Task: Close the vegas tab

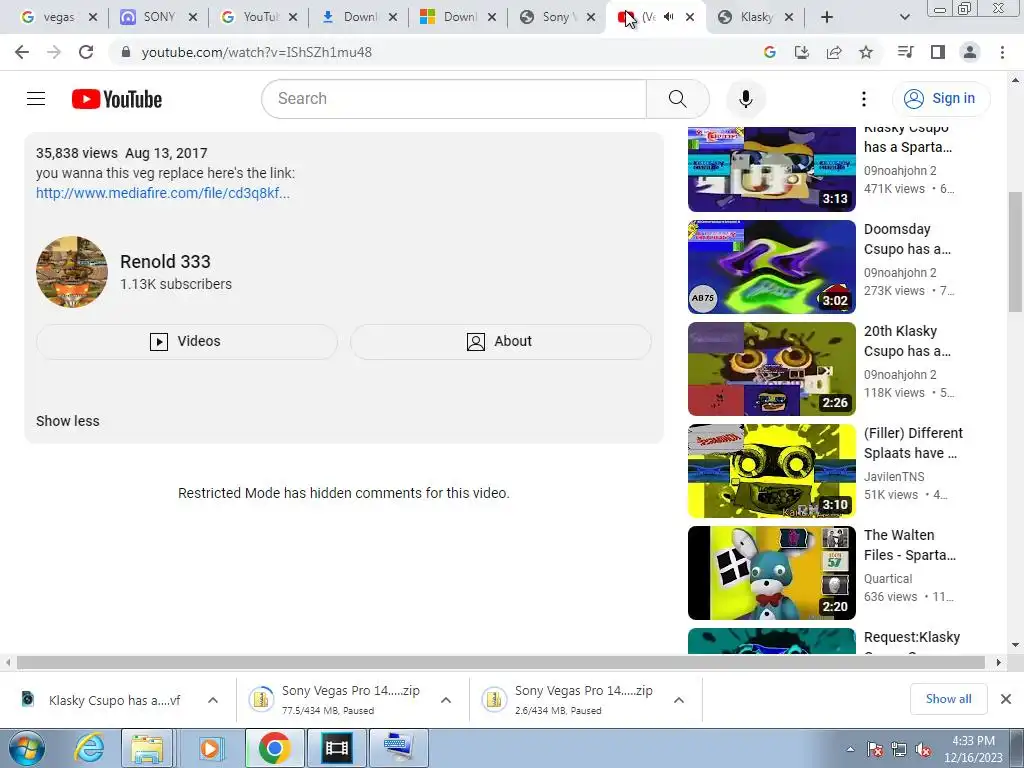Action: point(93,17)
